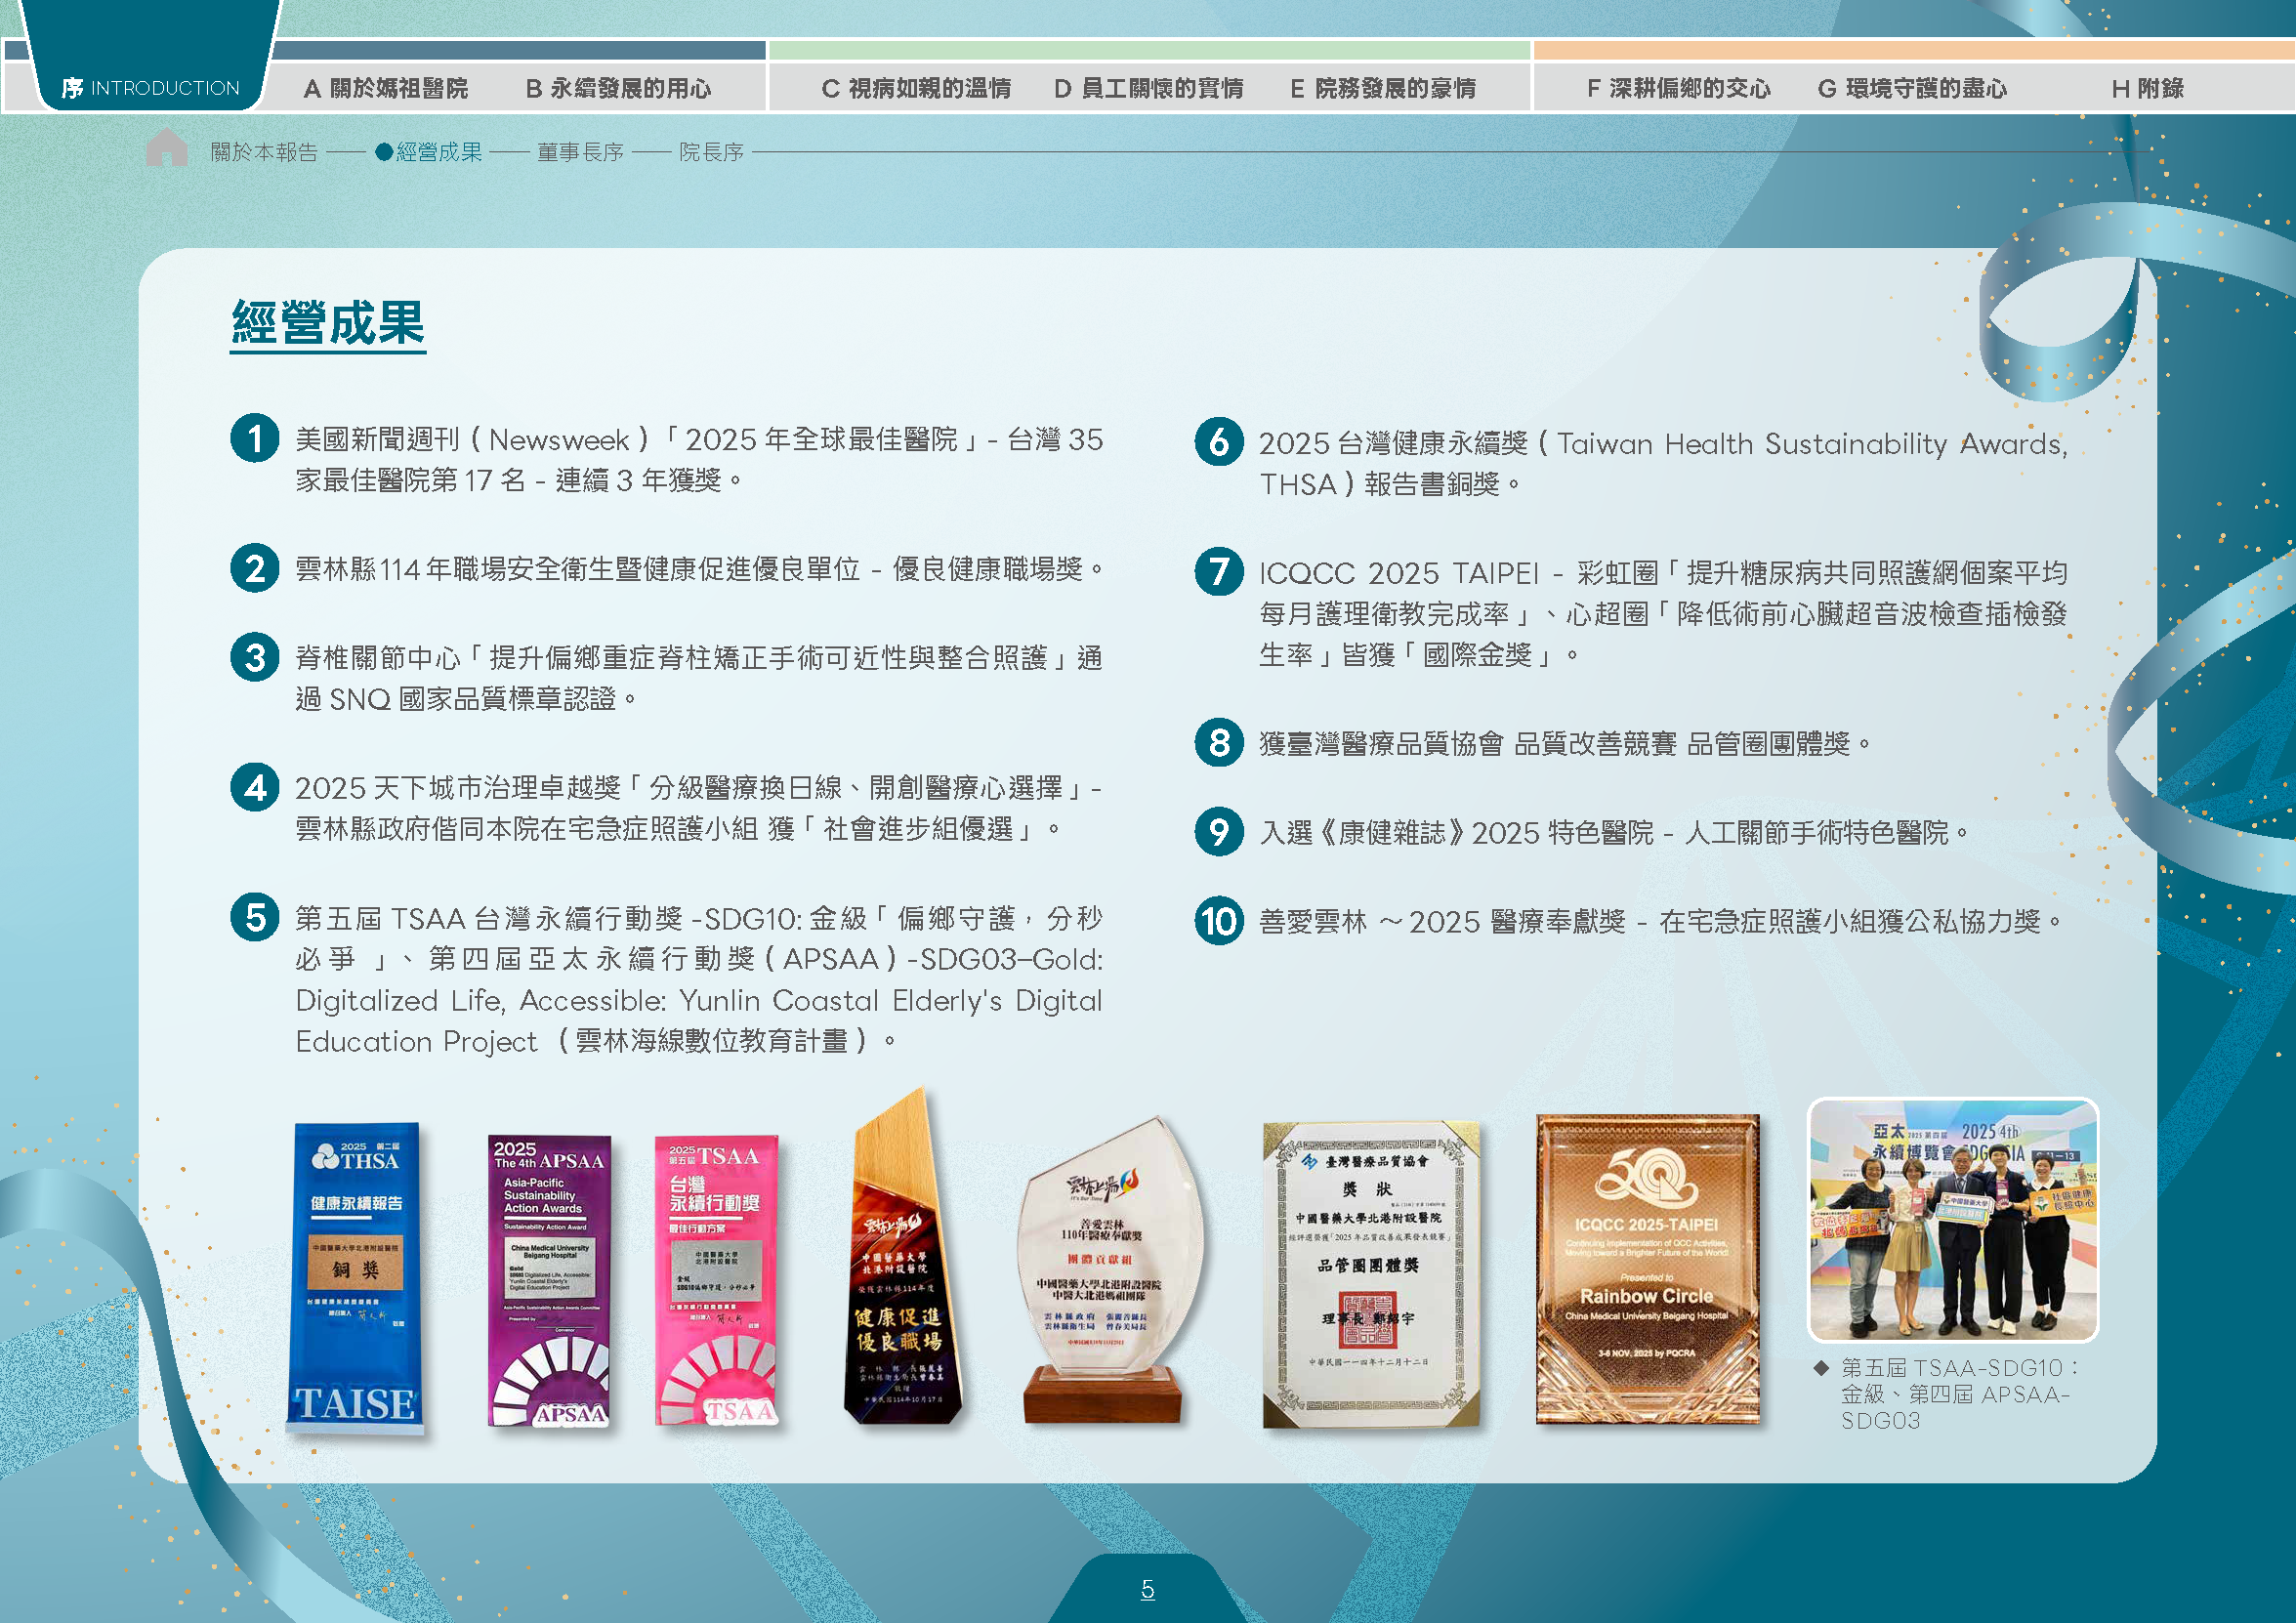The height and width of the screenshot is (1623, 2296).
Task: Go to B 永續發展的用心 section
Action: [619, 89]
